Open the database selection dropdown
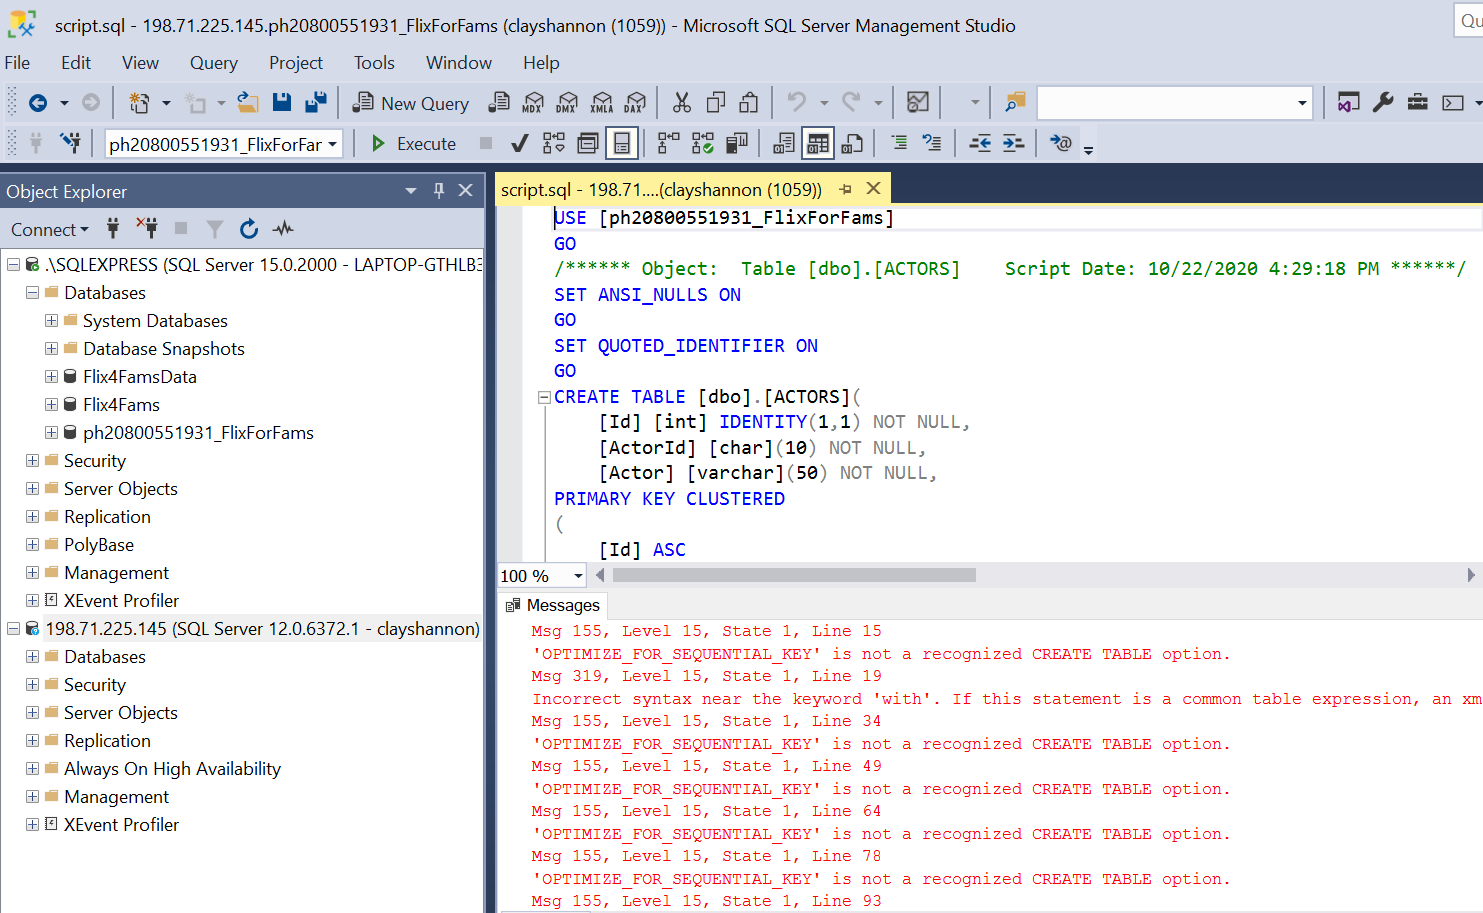1483x913 pixels. click(331, 143)
